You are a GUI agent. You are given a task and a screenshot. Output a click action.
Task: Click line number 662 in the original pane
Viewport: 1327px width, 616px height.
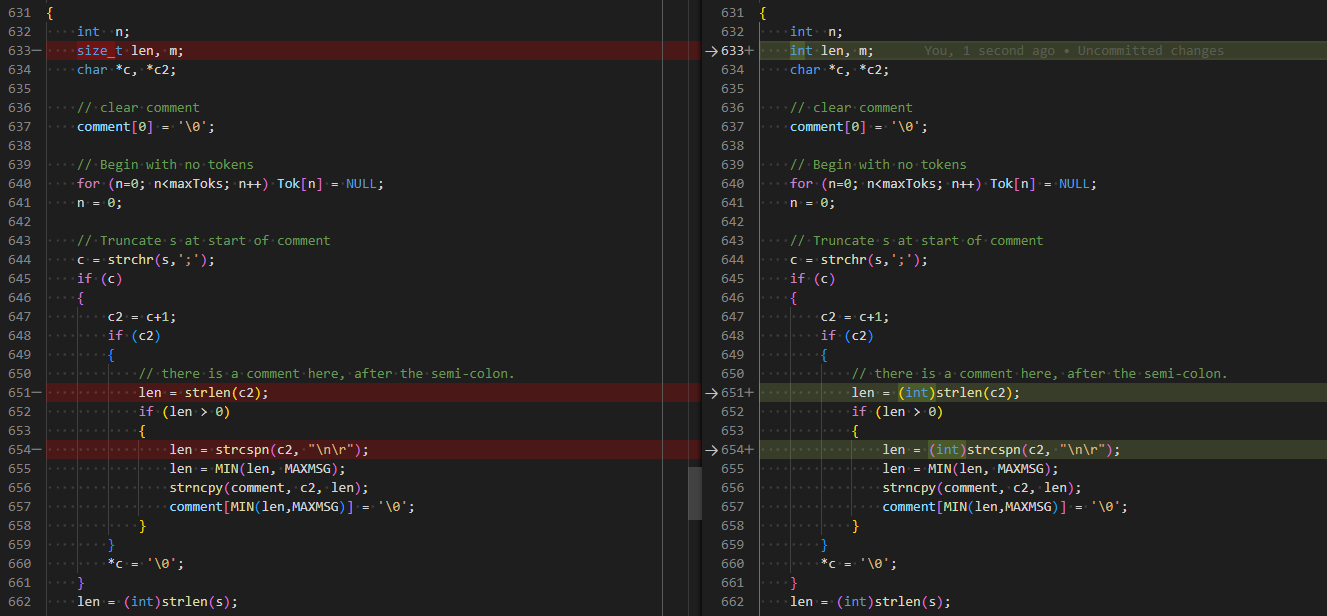tap(19, 602)
